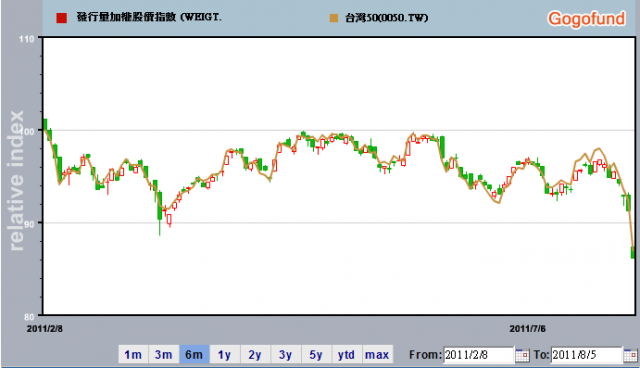Click the 台灣50(0050.TW) legend label
The height and width of the screenshot is (368, 640).
(387, 18)
